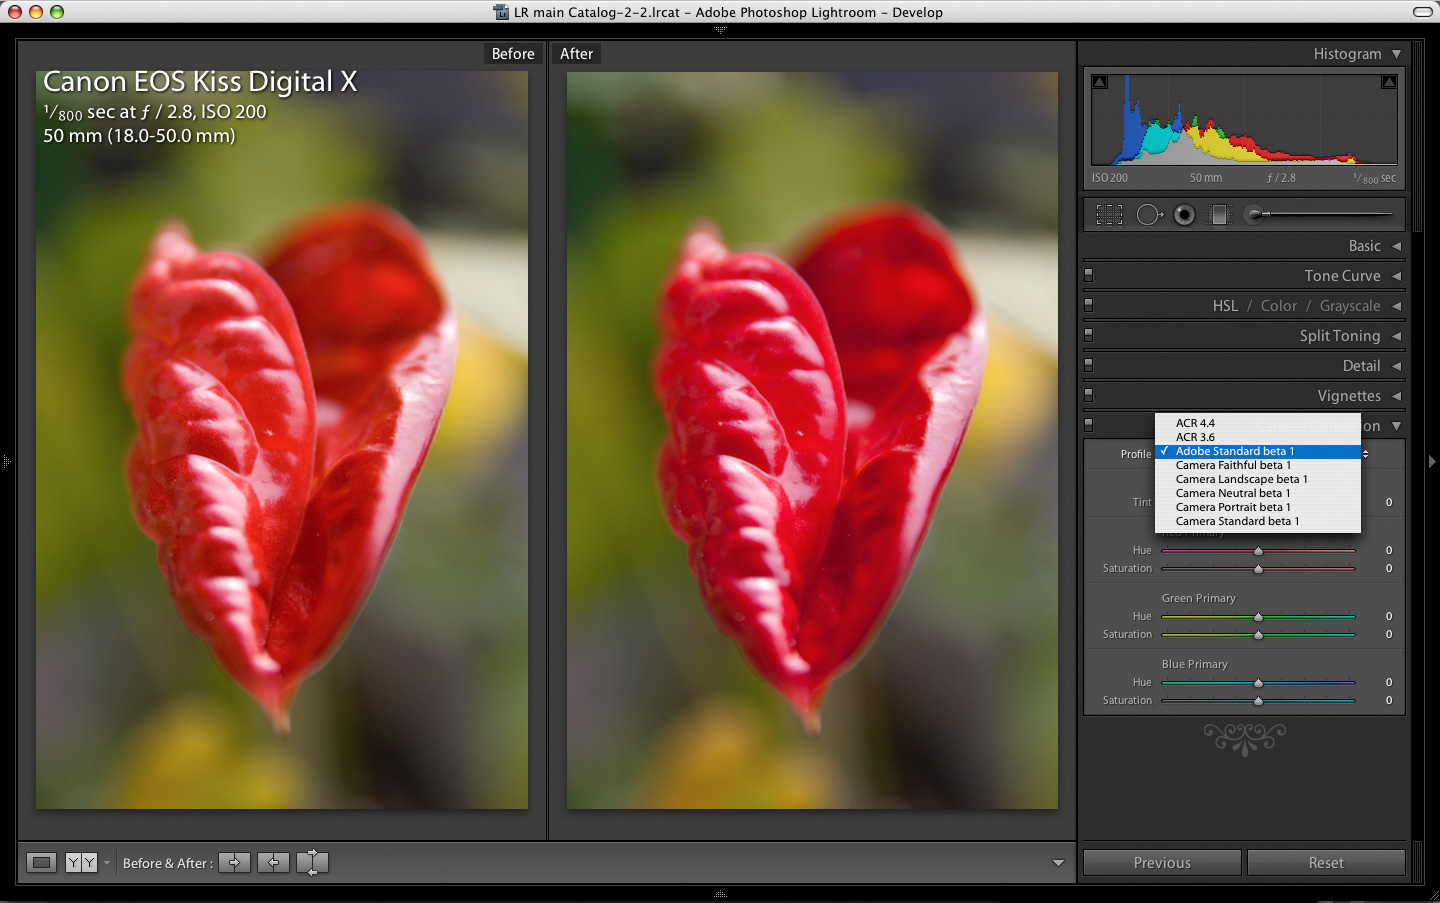
Task: Toggle HSL adjustments on/off switch
Action: (1089, 305)
